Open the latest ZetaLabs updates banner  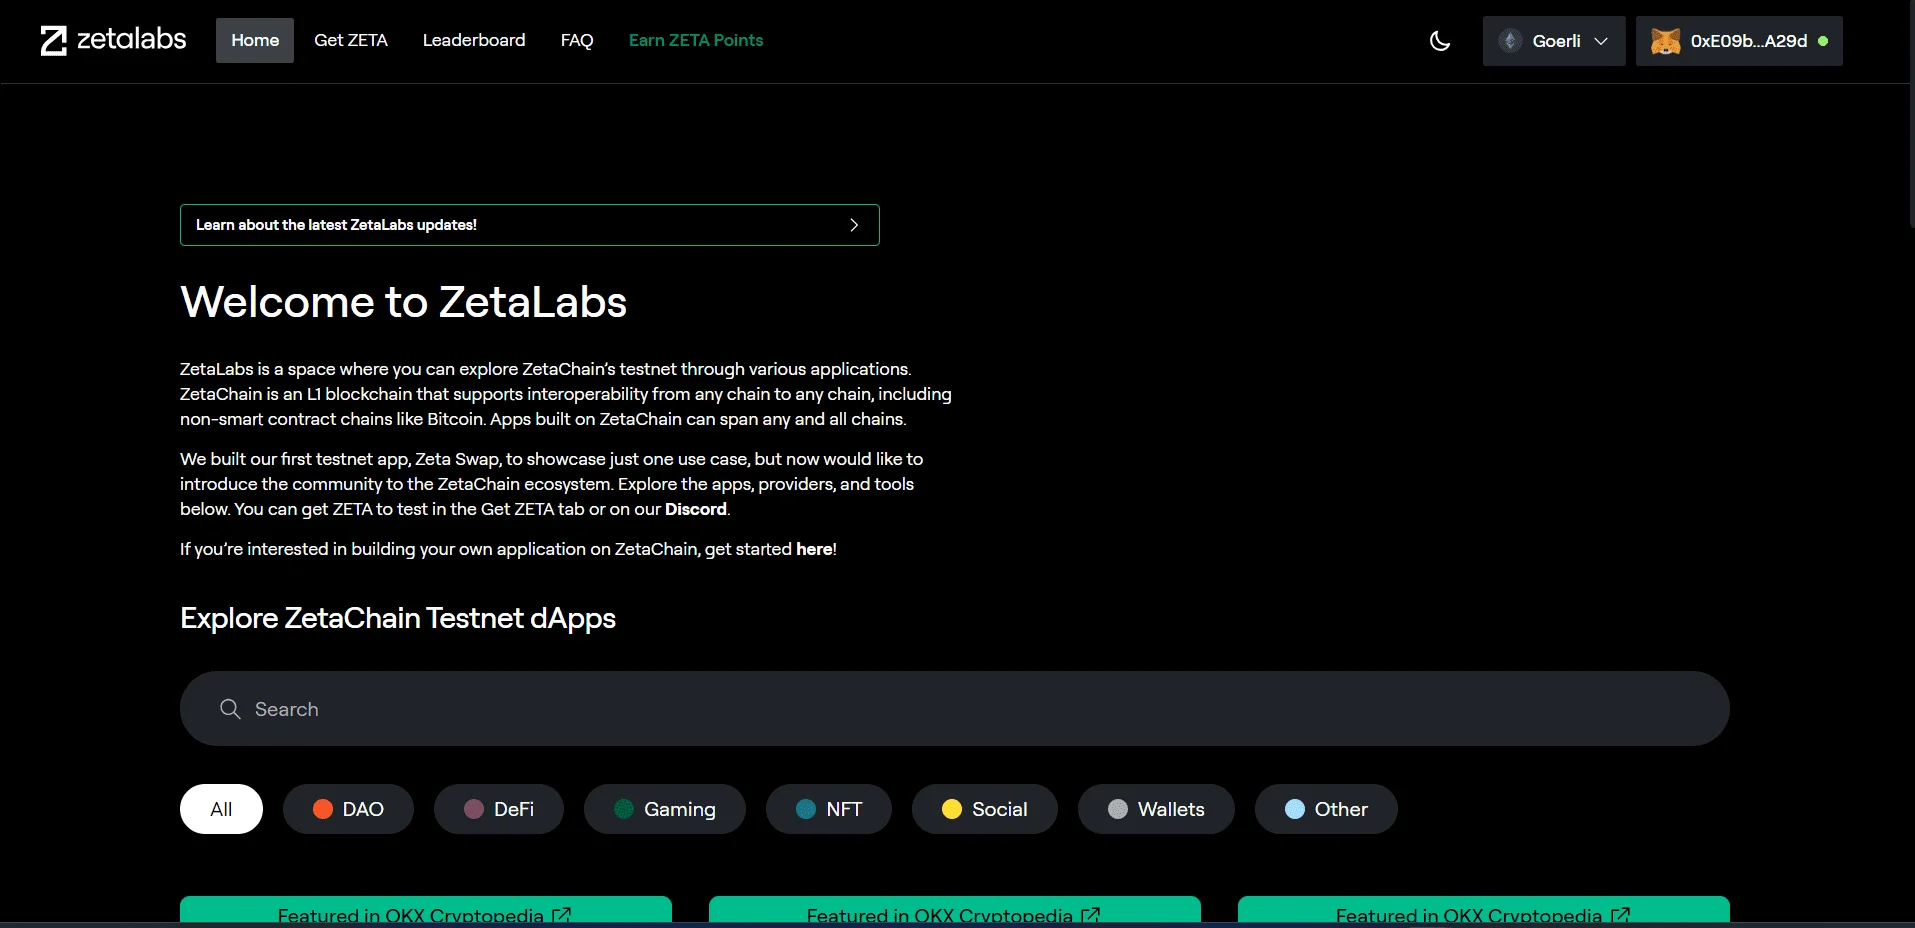coord(530,225)
